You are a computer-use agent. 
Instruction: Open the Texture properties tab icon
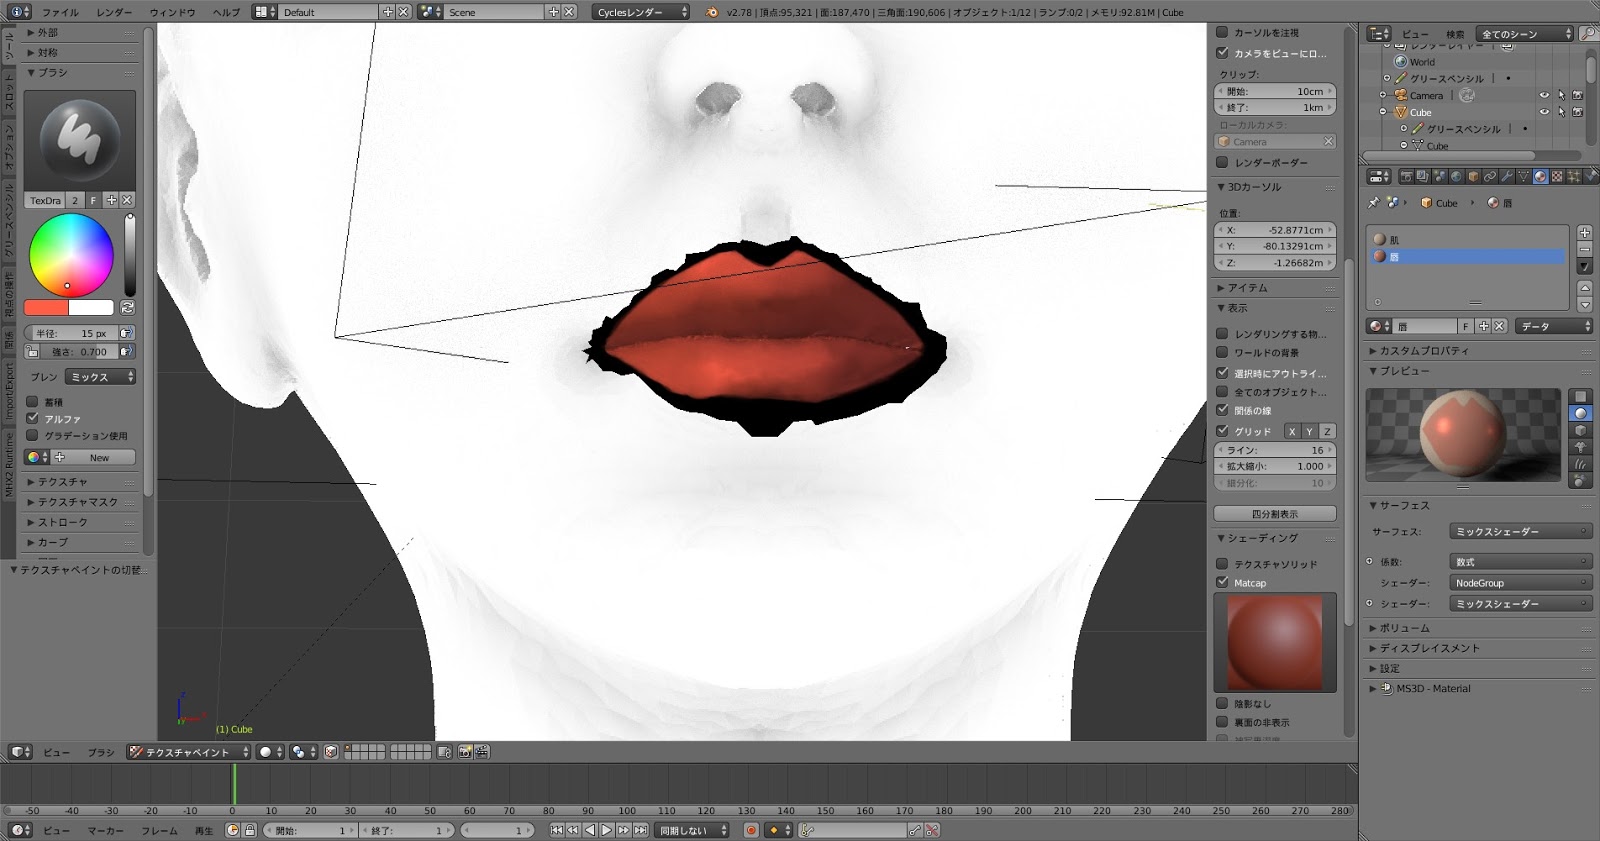pos(1557,177)
